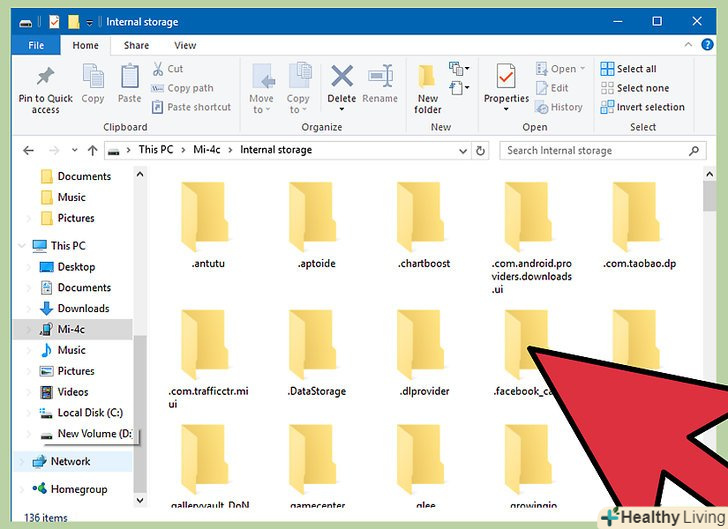Click the Refresh button
Screen dimensions: 728x529
[x=481, y=150]
